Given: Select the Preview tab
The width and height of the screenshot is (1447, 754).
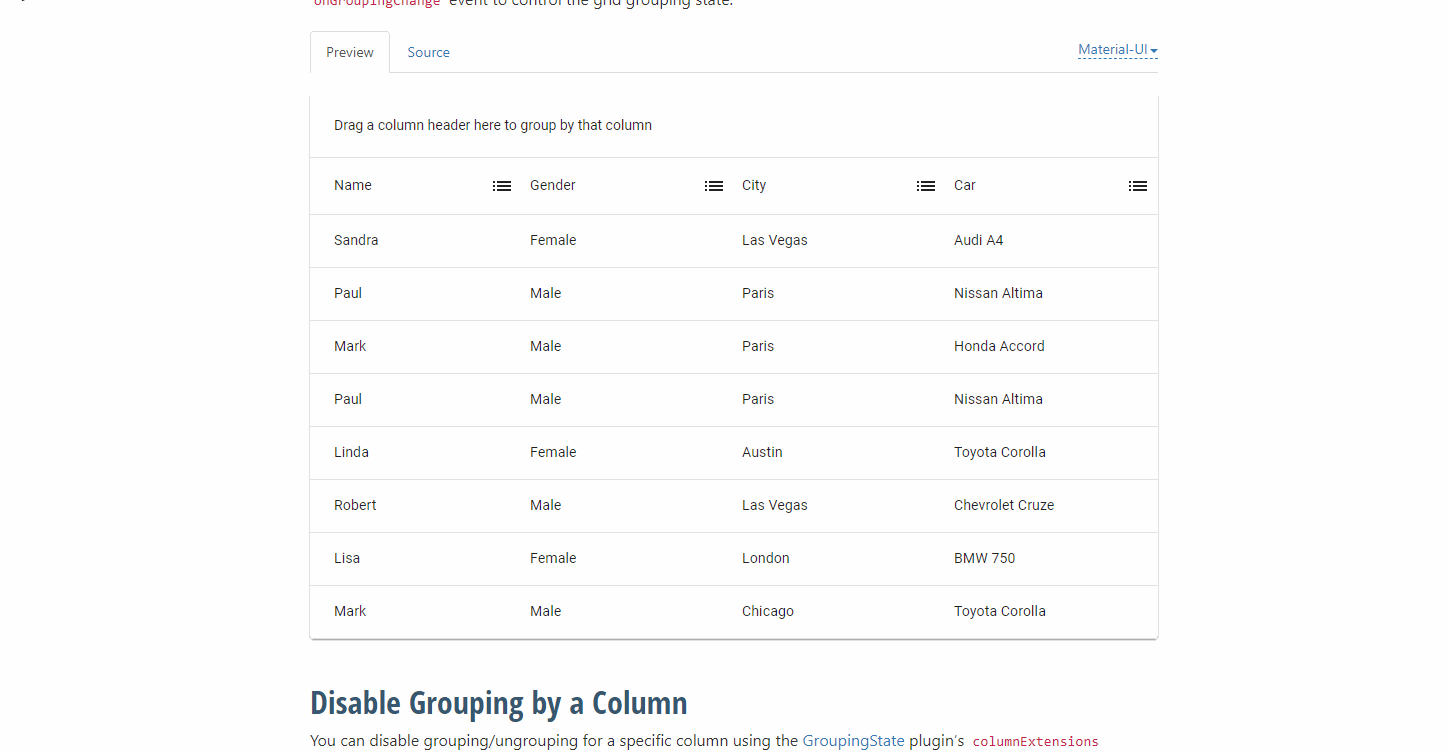Looking at the screenshot, I should [x=349, y=52].
